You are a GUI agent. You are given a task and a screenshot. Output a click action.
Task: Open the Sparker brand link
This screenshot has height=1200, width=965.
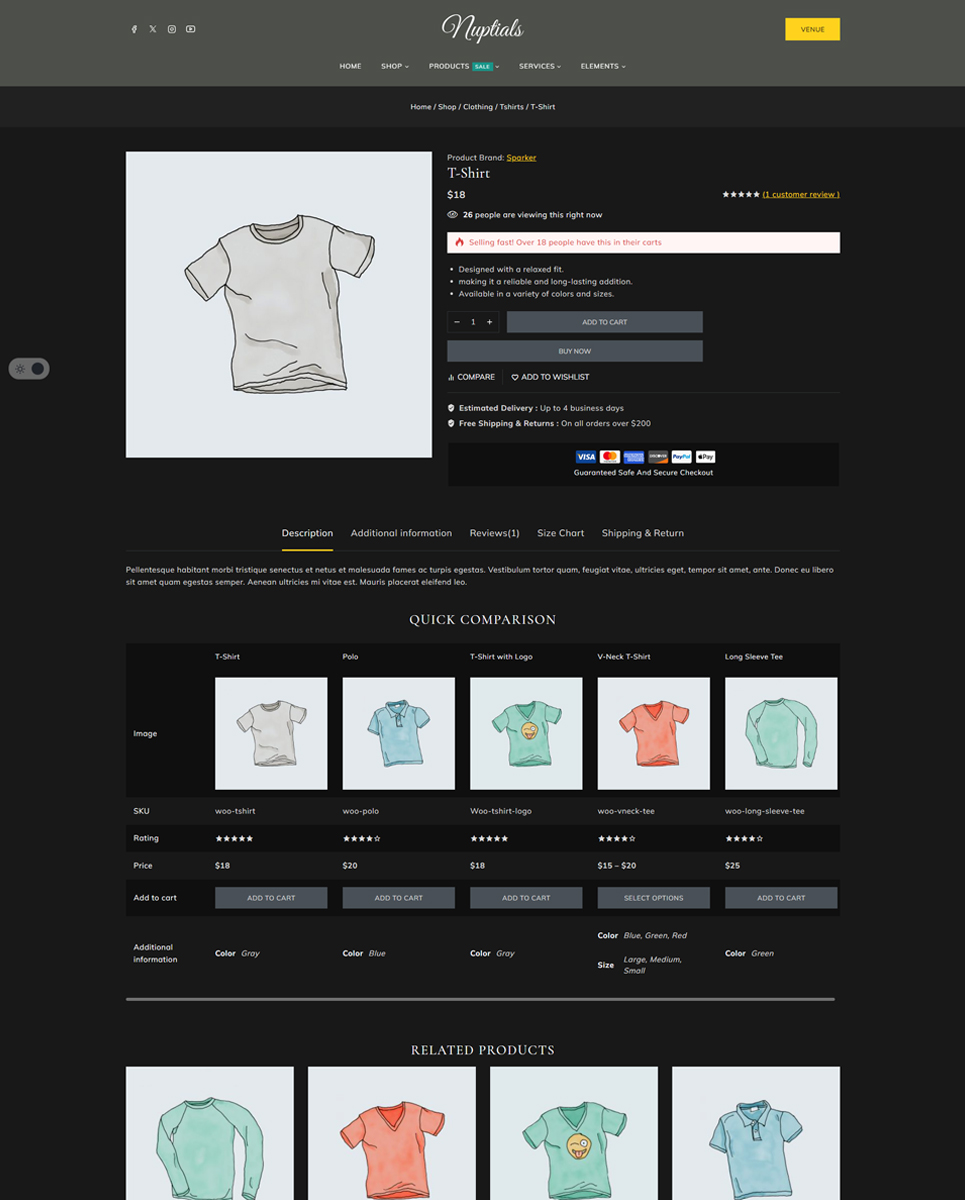pos(521,158)
